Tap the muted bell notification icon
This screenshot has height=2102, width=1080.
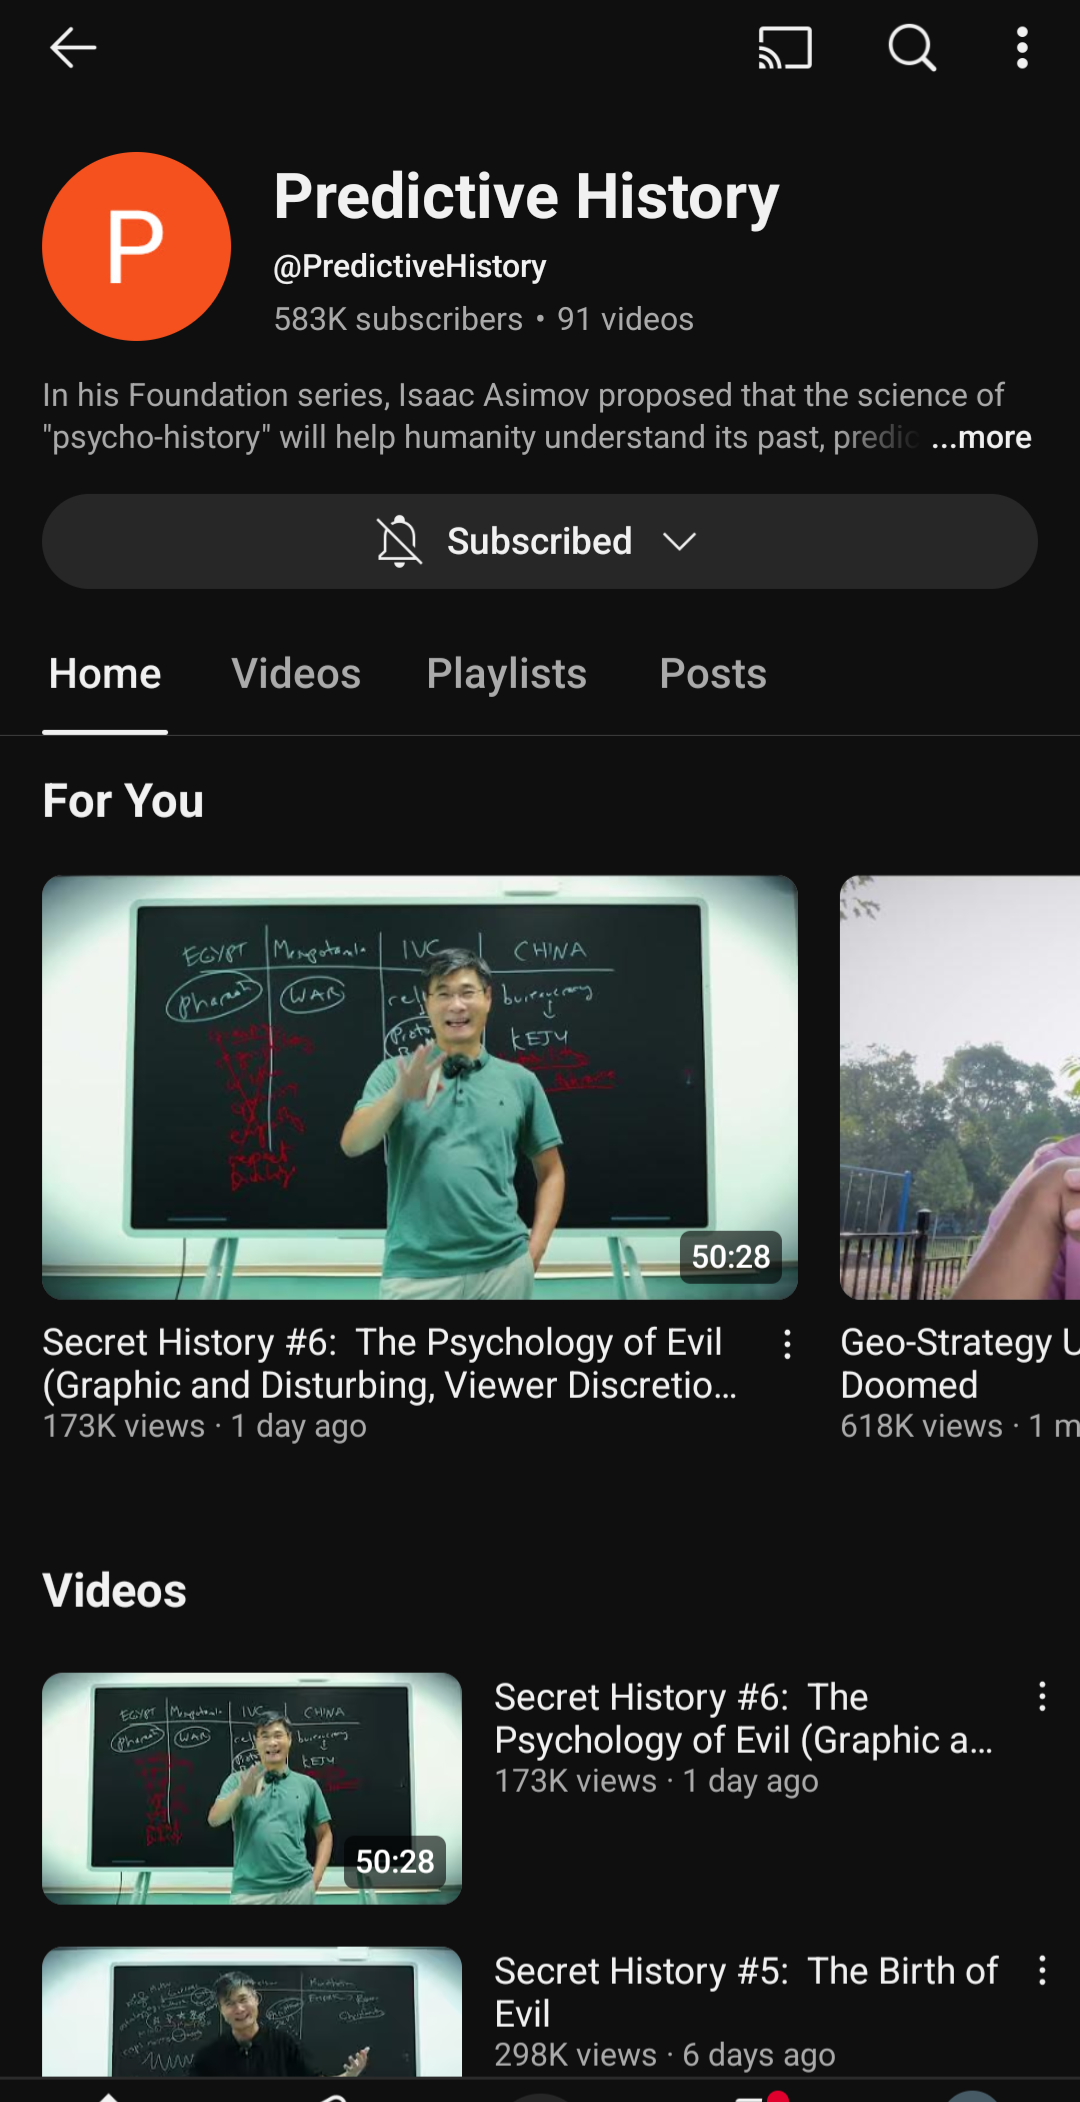[399, 541]
